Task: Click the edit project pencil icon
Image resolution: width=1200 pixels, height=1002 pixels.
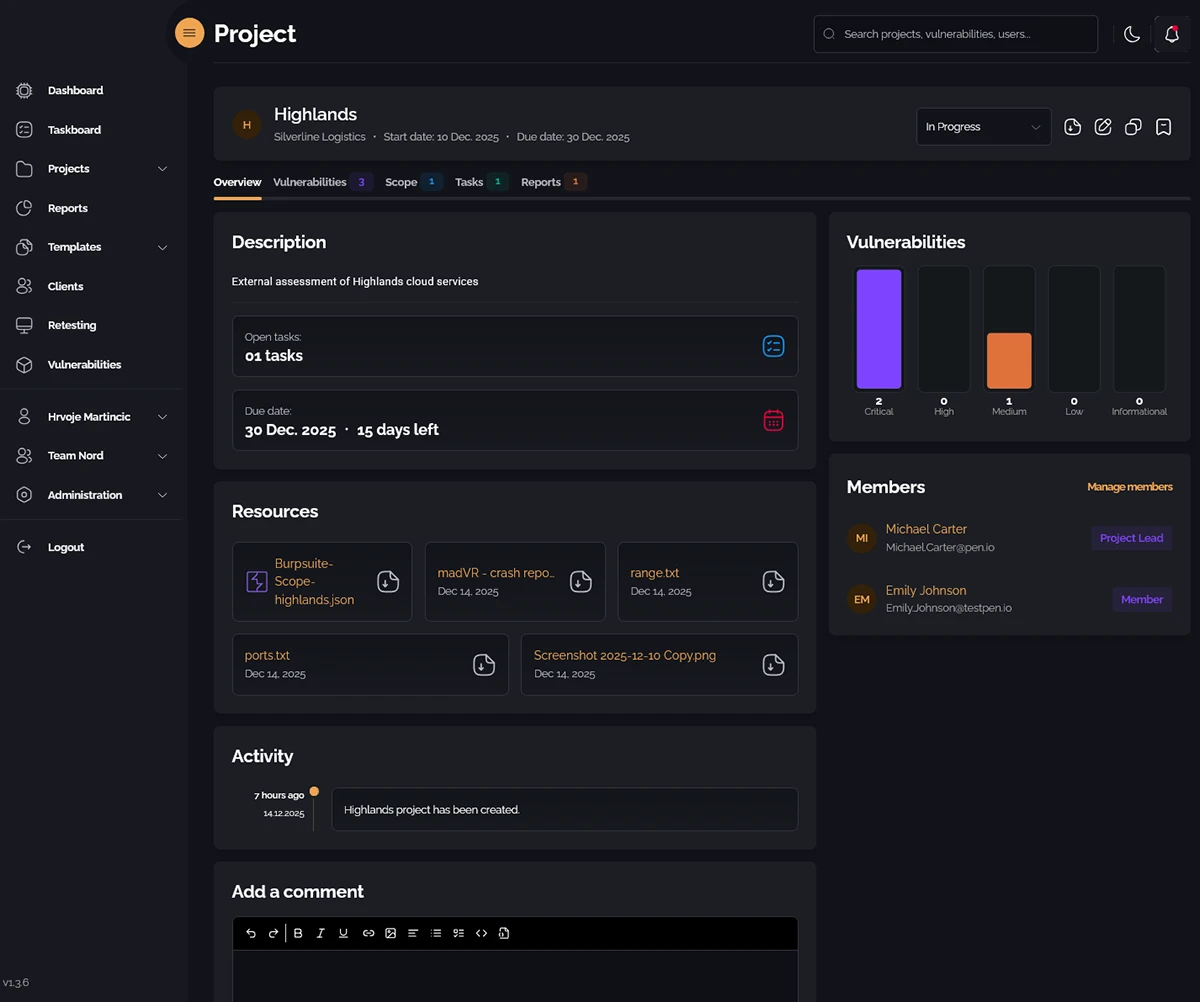Action: coord(1103,127)
